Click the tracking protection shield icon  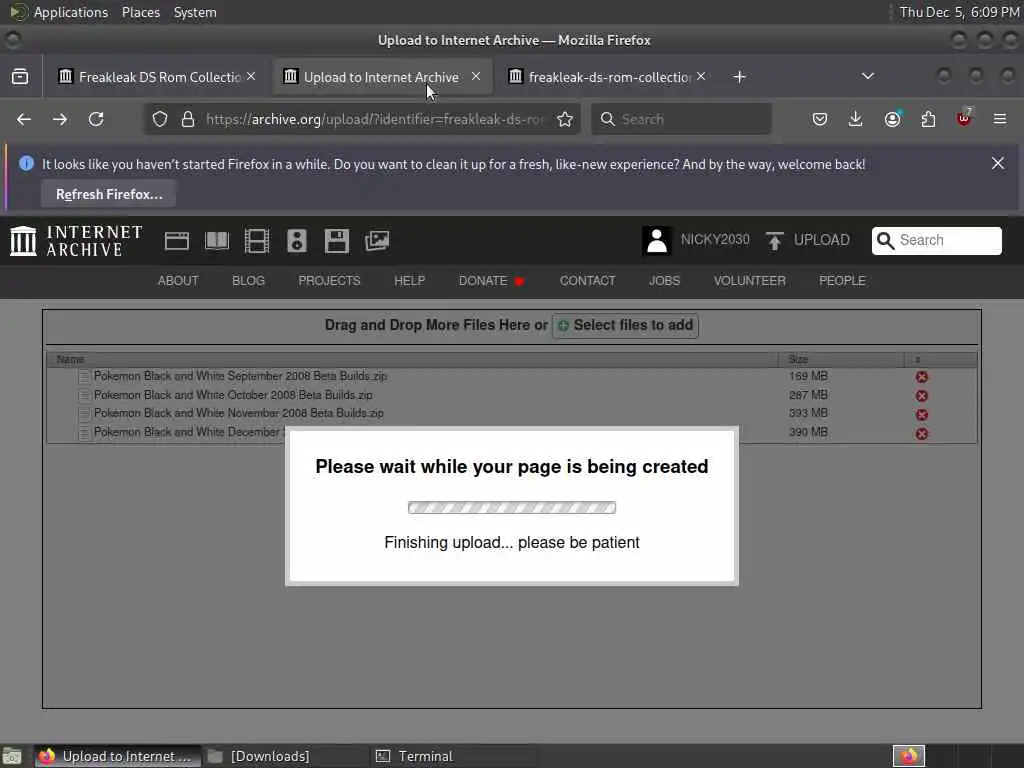[x=160, y=119]
